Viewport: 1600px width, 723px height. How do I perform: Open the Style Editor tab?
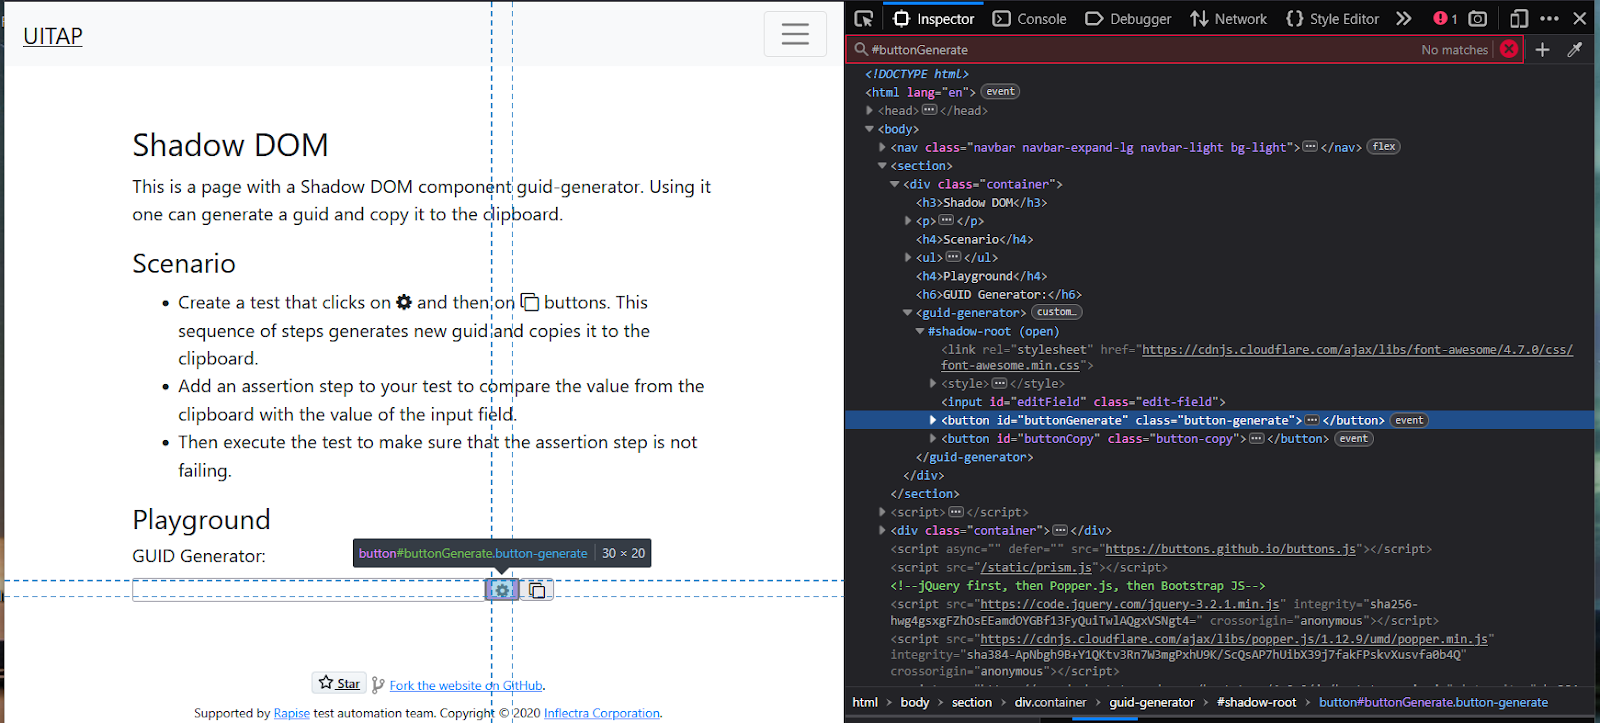point(1332,18)
